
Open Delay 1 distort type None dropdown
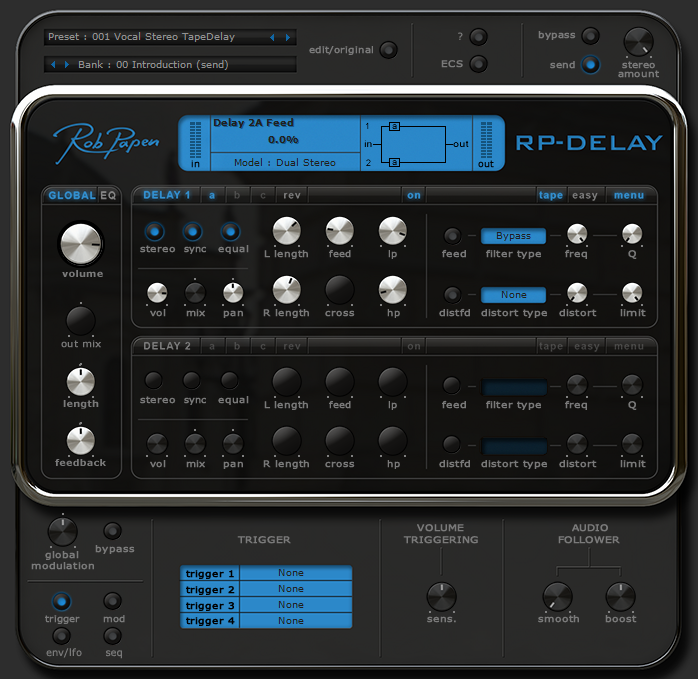(513, 295)
